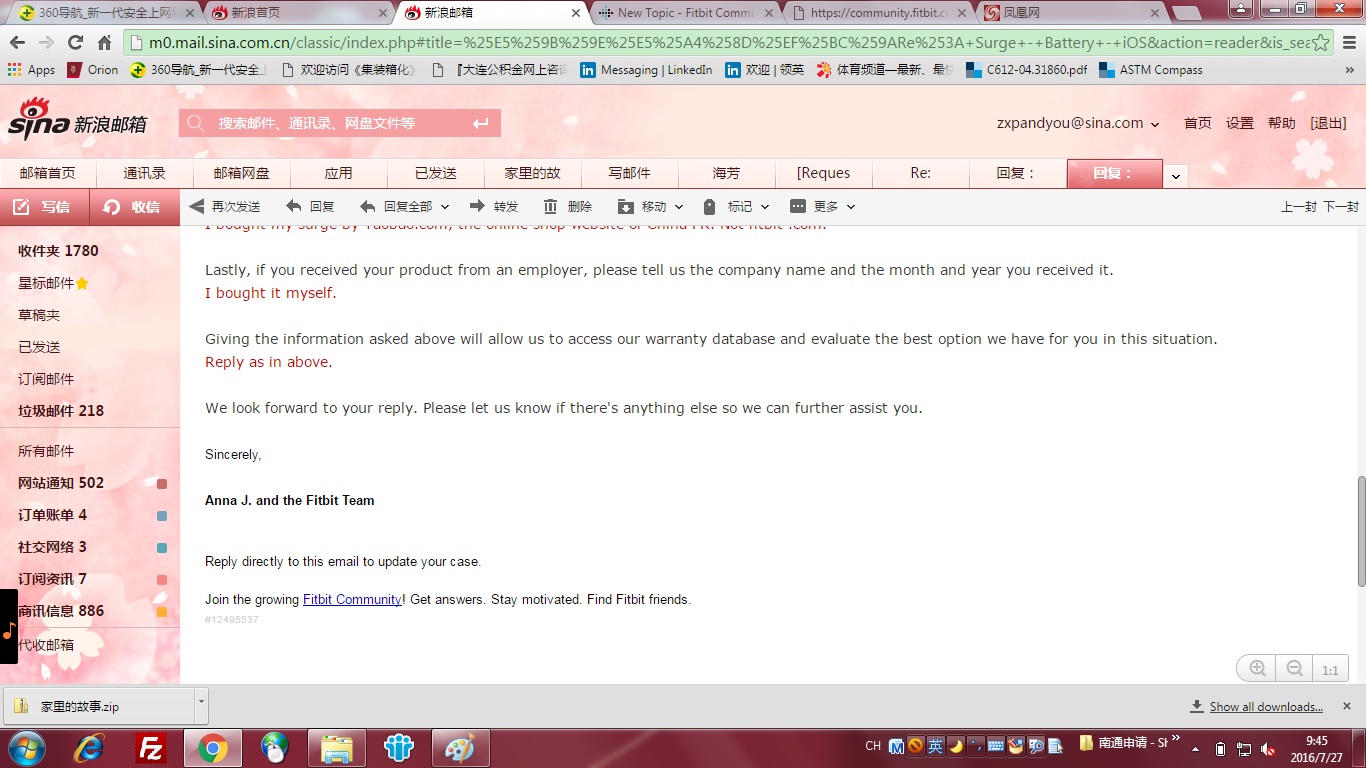
Task: Go to next mail 下一封
Action: click(x=1341, y=207)
